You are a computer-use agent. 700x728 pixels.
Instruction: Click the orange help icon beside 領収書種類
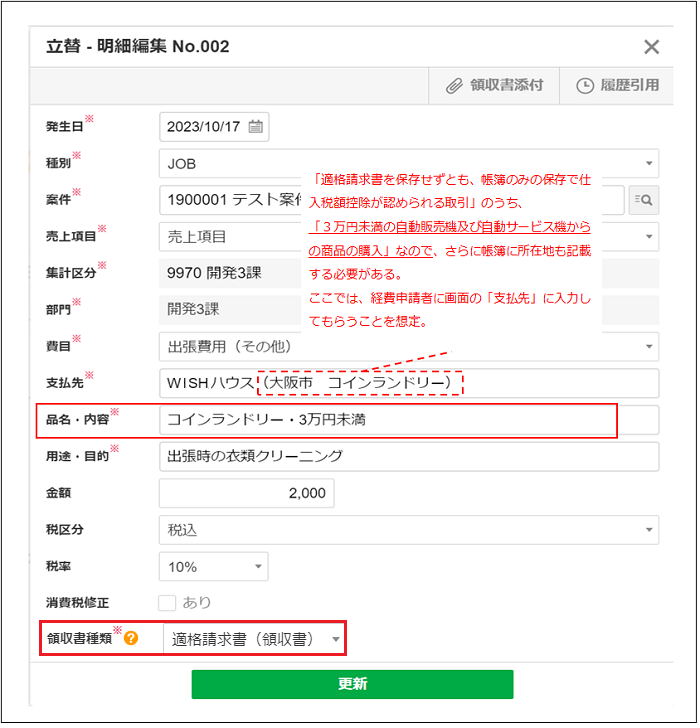[131, 637]
